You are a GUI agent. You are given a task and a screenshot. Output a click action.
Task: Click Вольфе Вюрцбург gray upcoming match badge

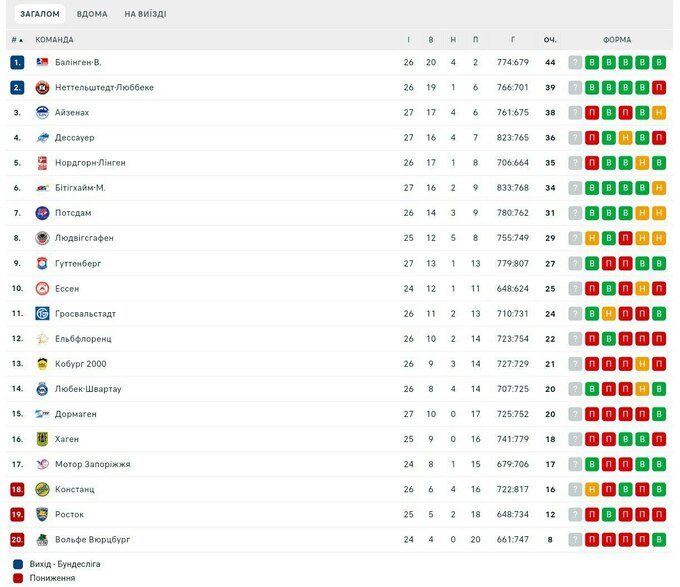click(575, 540)
